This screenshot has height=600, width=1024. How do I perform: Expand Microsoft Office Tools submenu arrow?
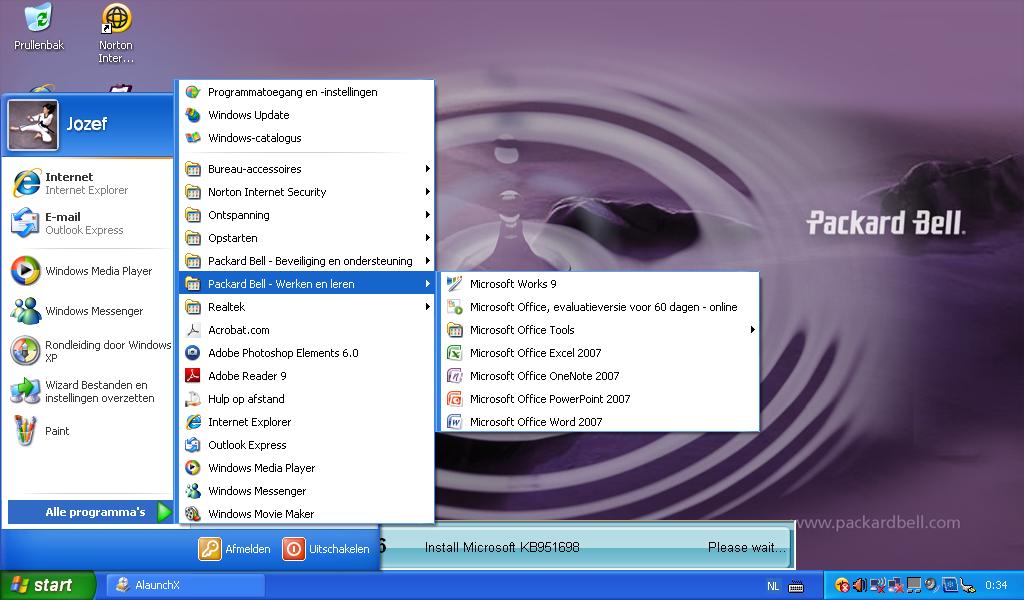point(751,330)
